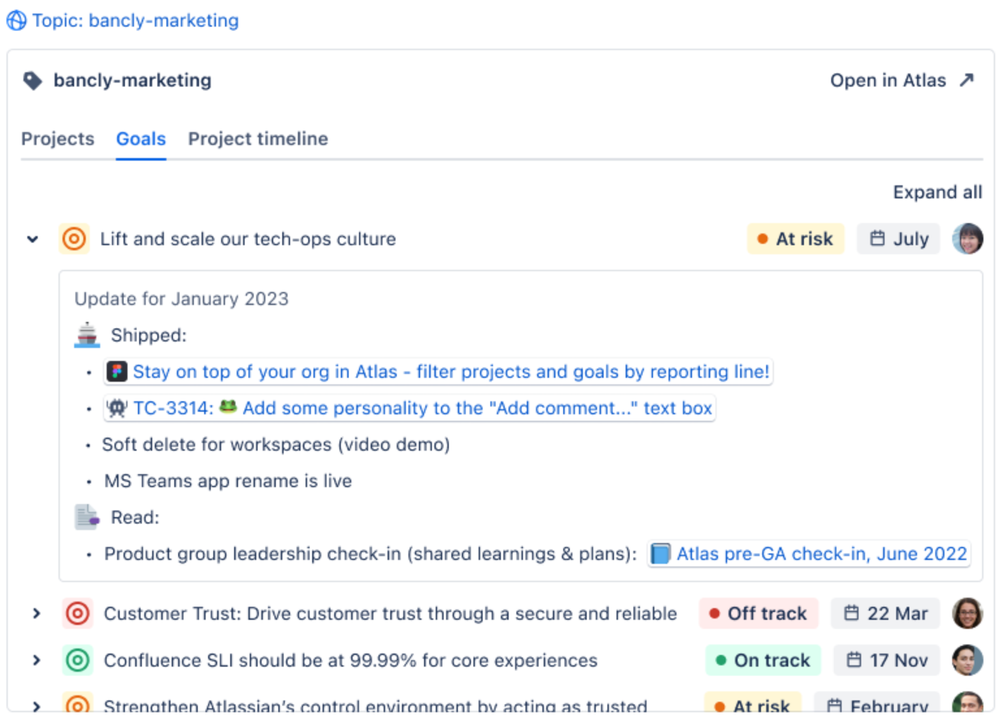Expand the Confluence SLI goal
Screen dimensions: 999x718
coord(36,661)
